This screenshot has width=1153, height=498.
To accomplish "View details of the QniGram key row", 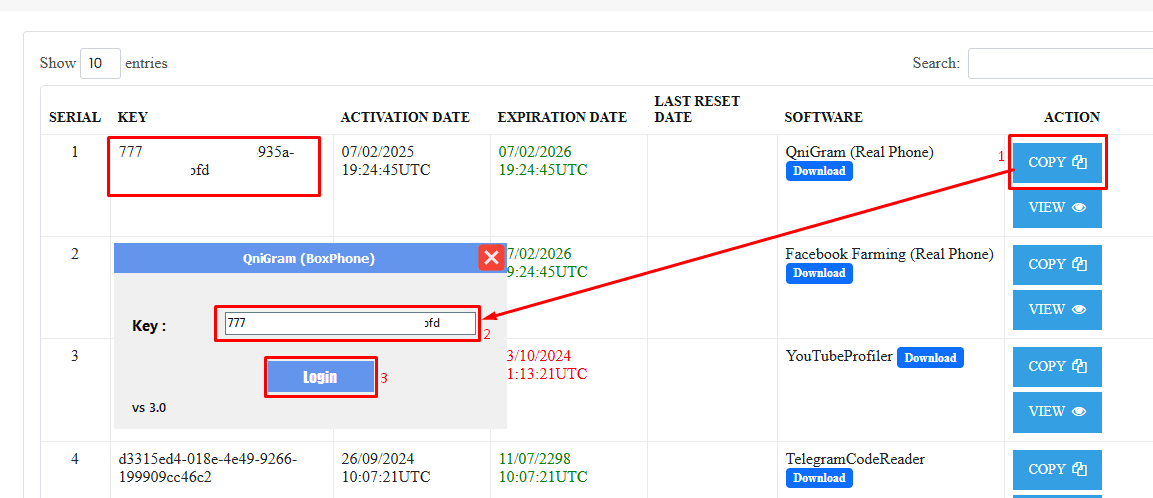I will pyautogui.click(x=1057, y=208).
